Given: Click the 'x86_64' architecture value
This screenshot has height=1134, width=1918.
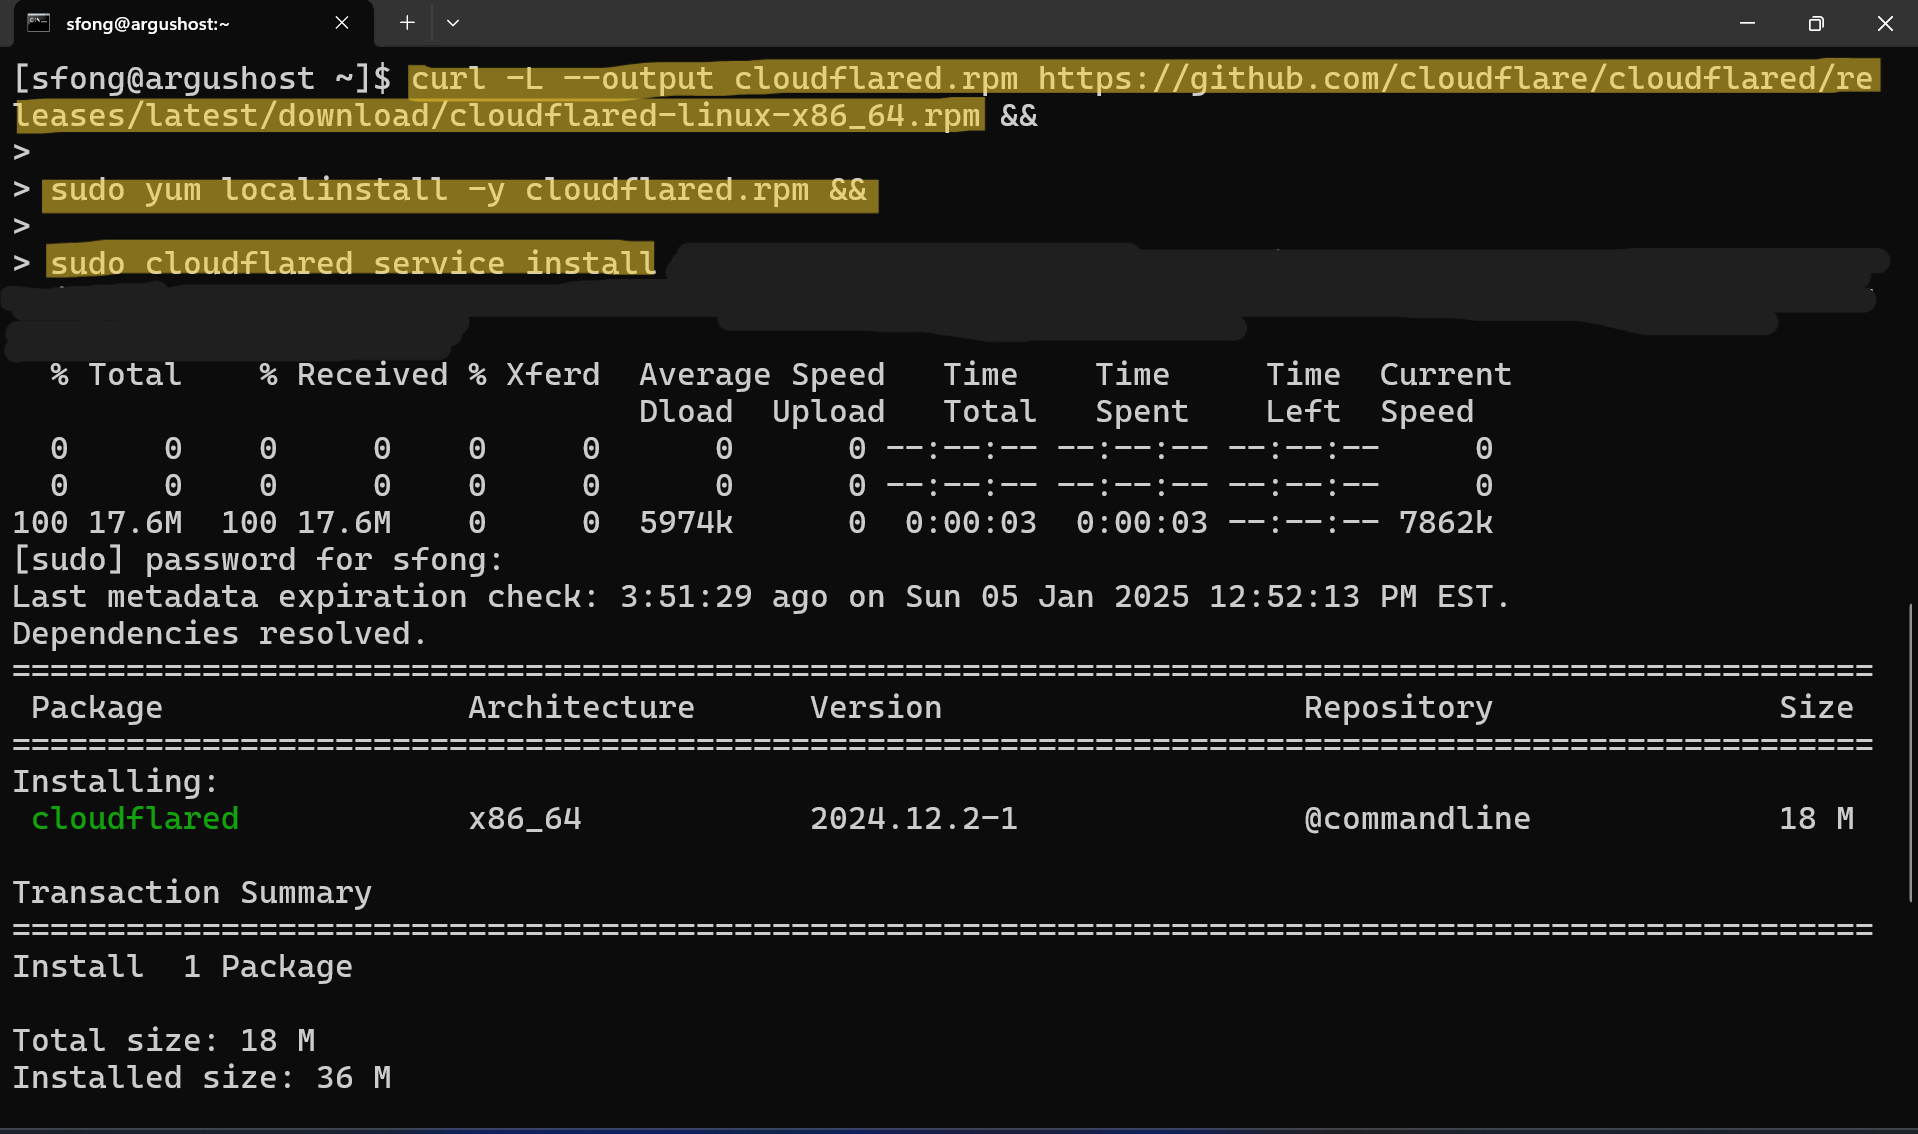Looking at the screenshot, I should tap(525, 819).
